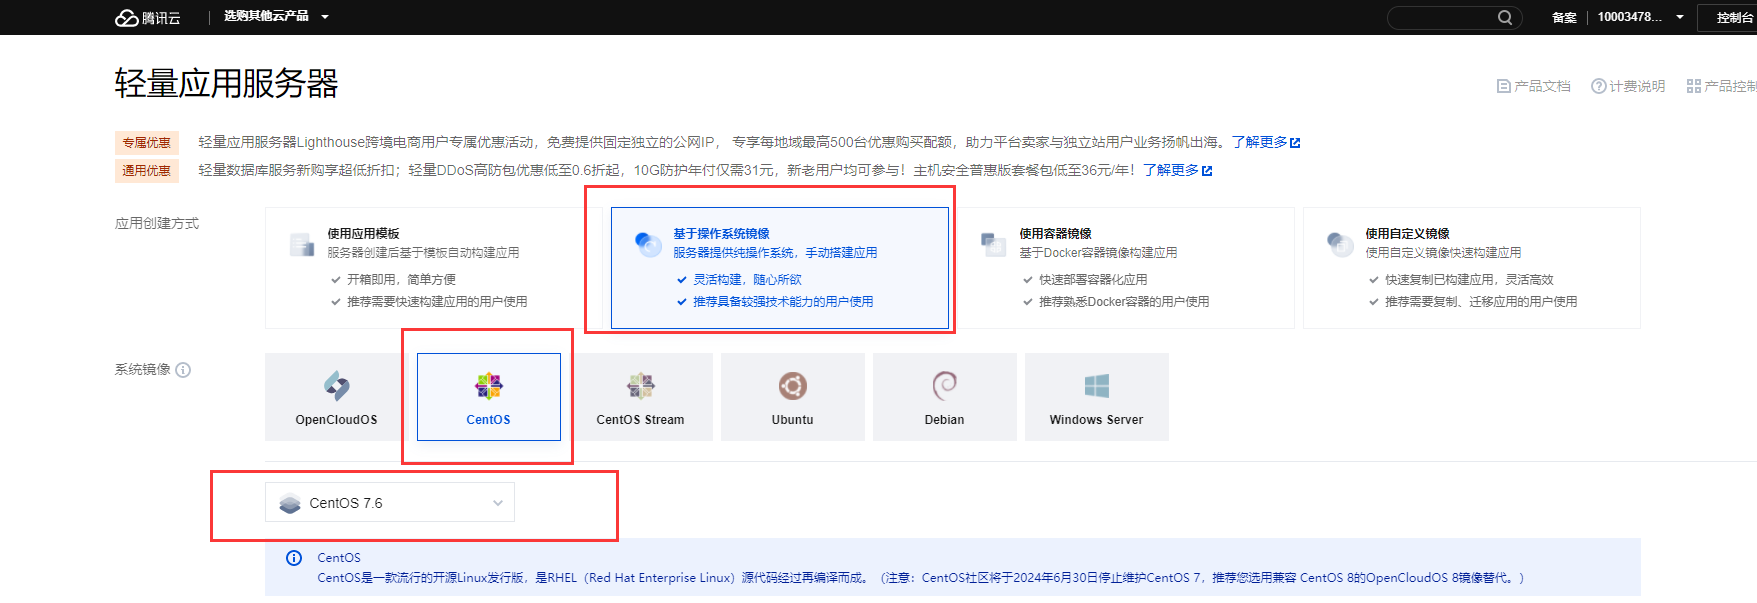Click the 通用优惠 tag
This screenshot has width=1757, height=603.
(x=147, y=171)
